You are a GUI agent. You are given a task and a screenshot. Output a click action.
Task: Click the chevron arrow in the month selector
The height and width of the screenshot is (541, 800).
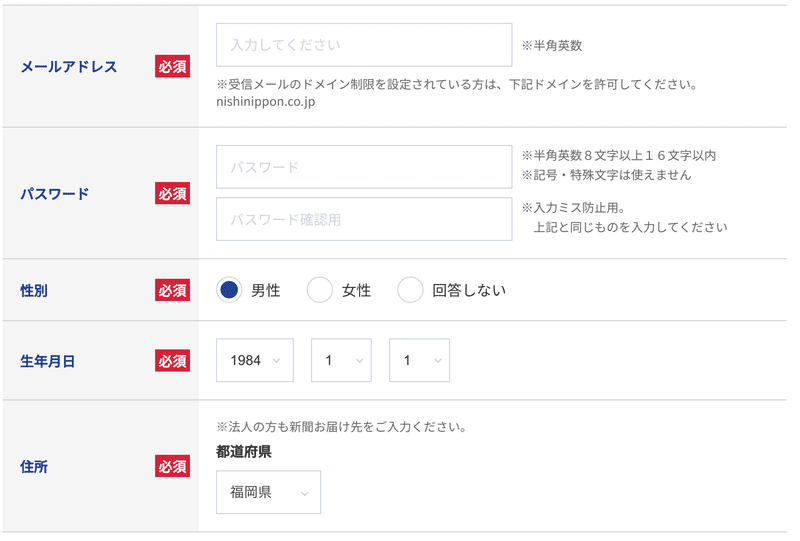(x=359, y=361)
